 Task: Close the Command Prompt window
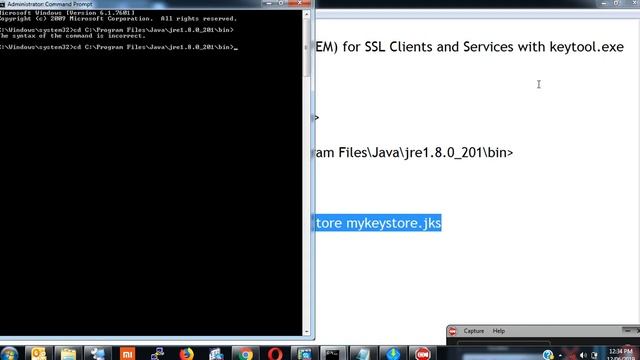tap(300, 3)
